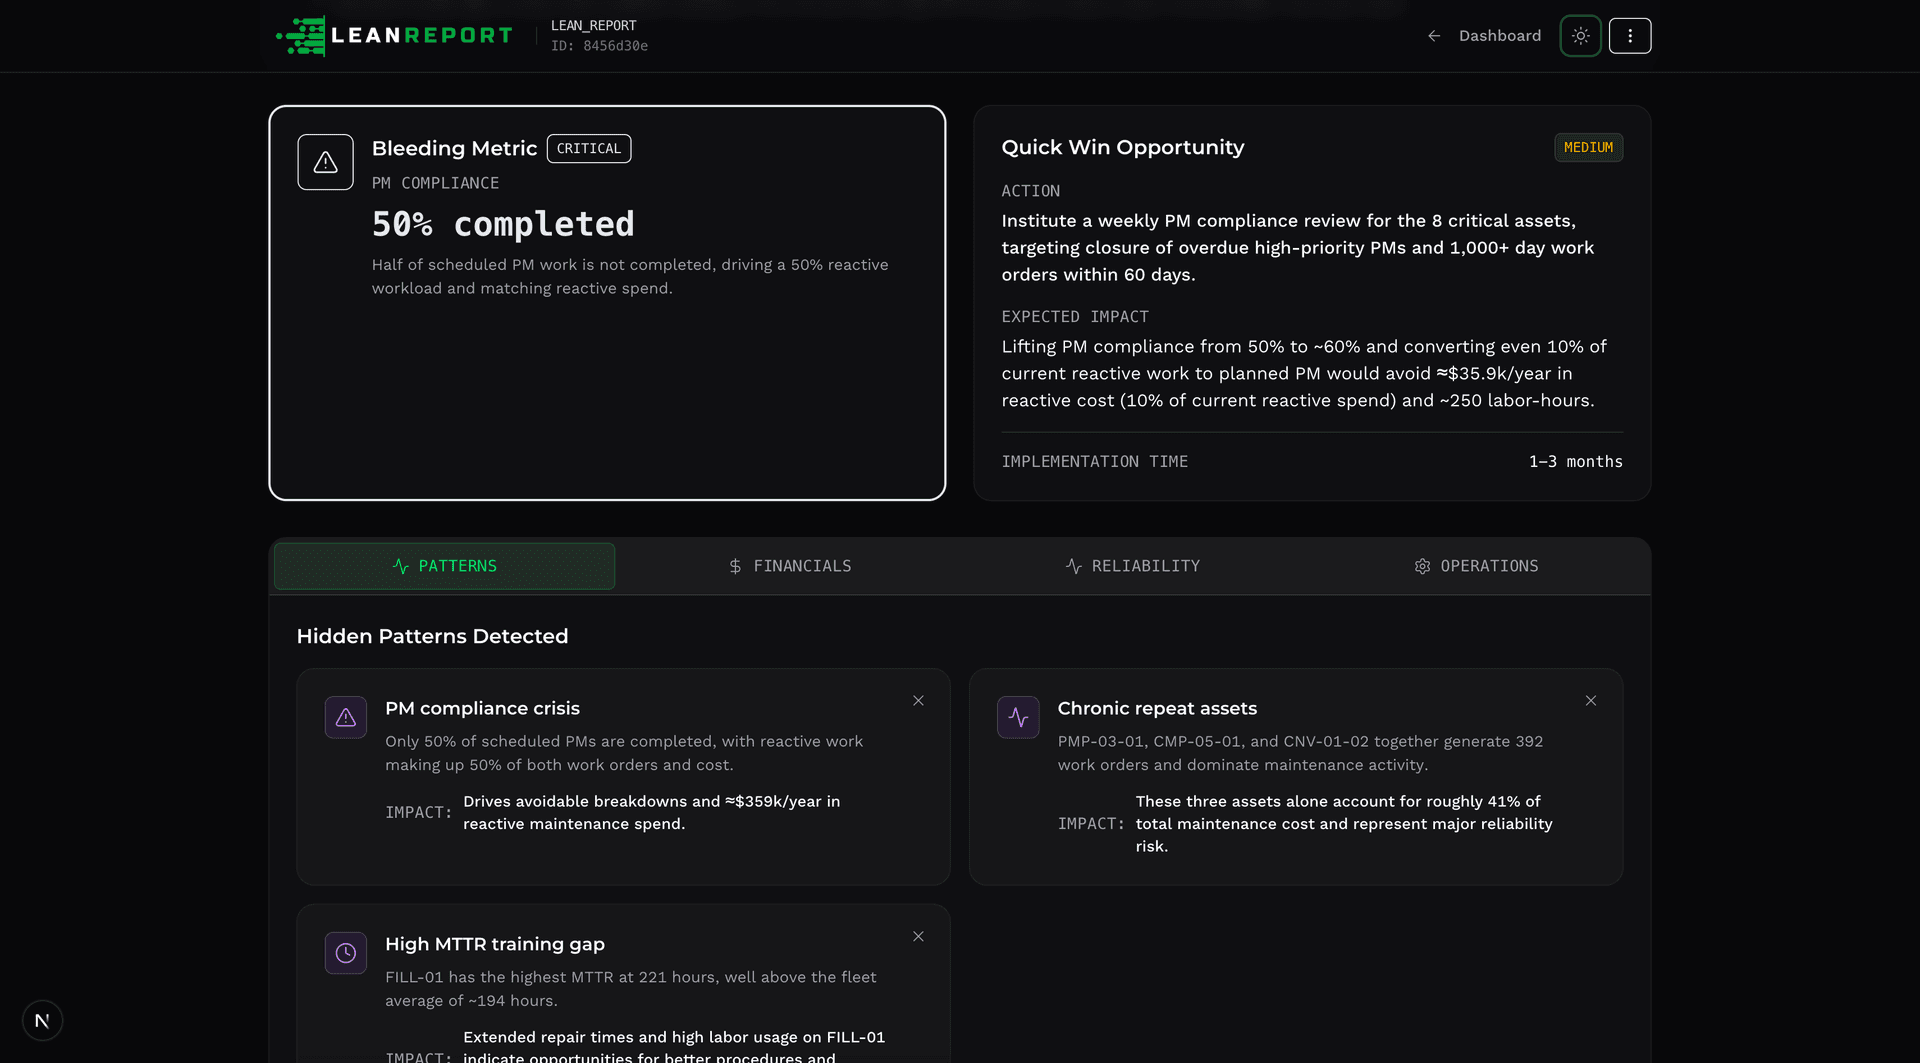Switch to the Operations tab
Image resolution: width=1920 pixels, height=1063 pixels.
pyautogui.click(x=1476, y=566)
